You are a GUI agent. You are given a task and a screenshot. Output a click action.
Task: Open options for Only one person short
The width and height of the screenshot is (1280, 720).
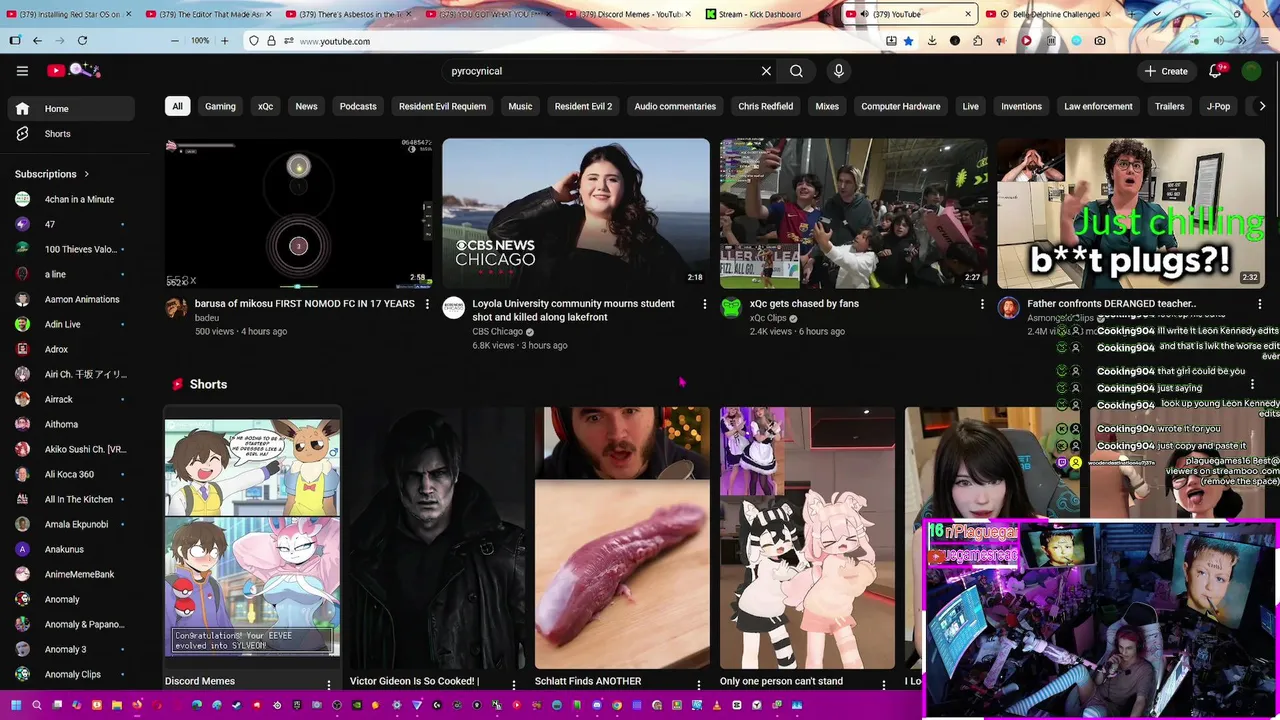884,685
